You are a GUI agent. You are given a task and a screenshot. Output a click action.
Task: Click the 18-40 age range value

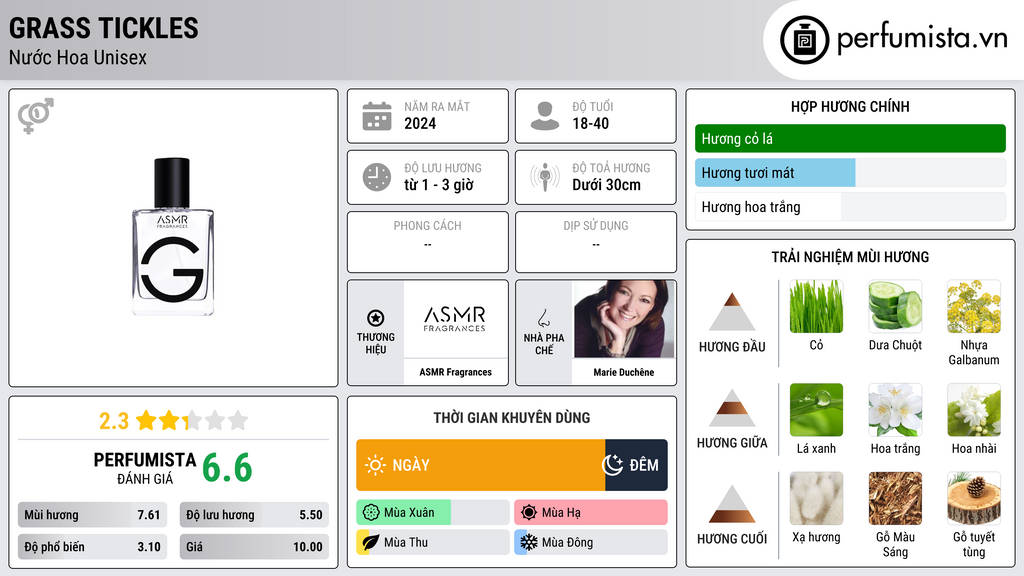click(x=591, y=123)
